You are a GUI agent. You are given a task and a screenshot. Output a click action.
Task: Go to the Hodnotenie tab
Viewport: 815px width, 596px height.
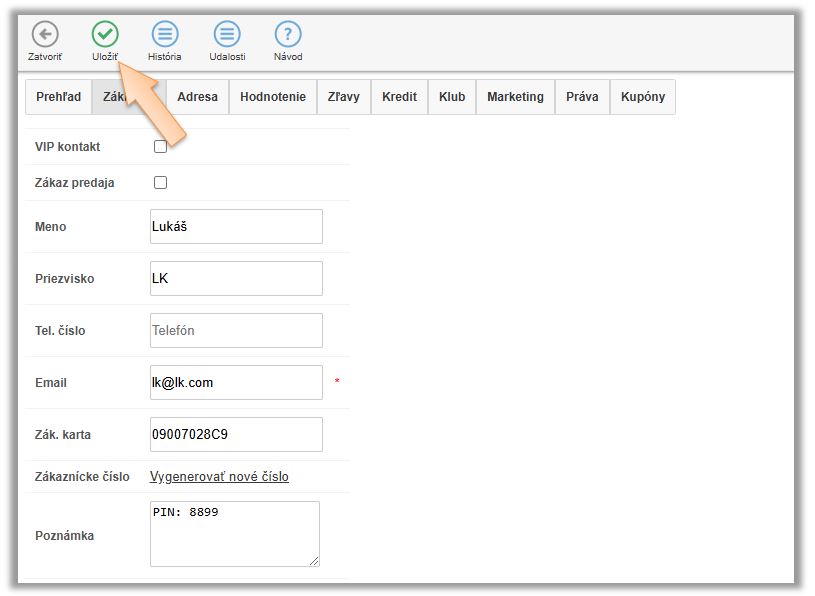273,97
